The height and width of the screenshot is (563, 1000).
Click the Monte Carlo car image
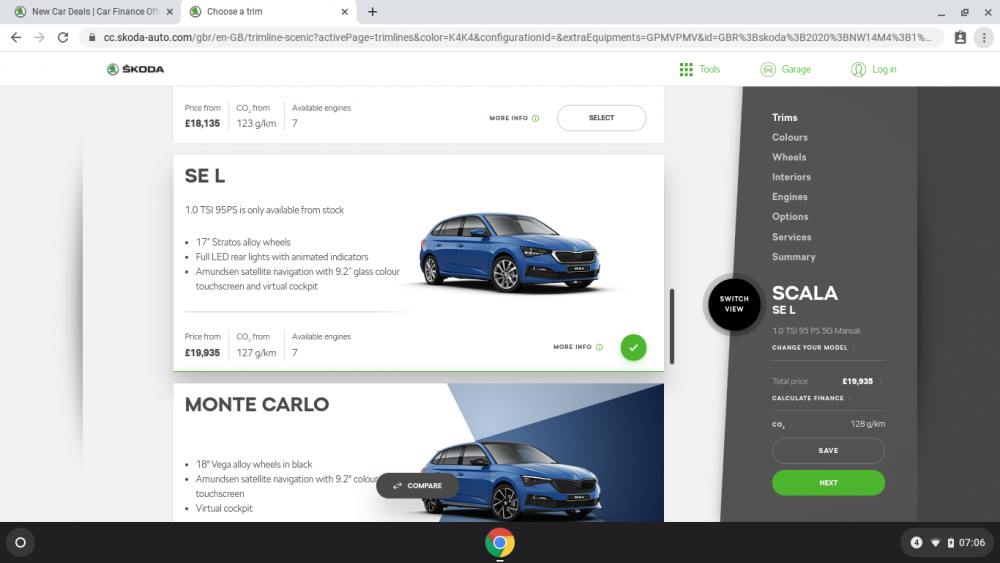tap(510, 481)
